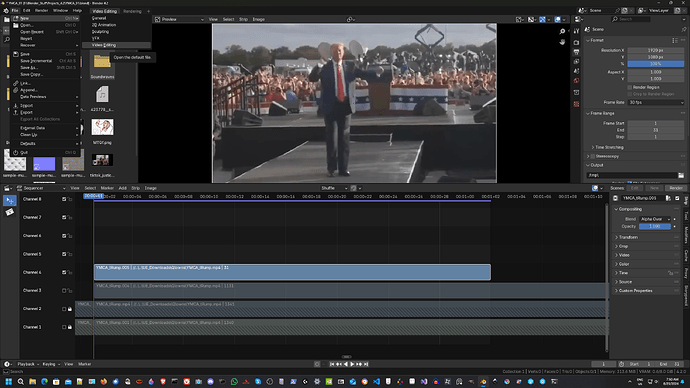Open the Preview display mode dropdown

179,19
